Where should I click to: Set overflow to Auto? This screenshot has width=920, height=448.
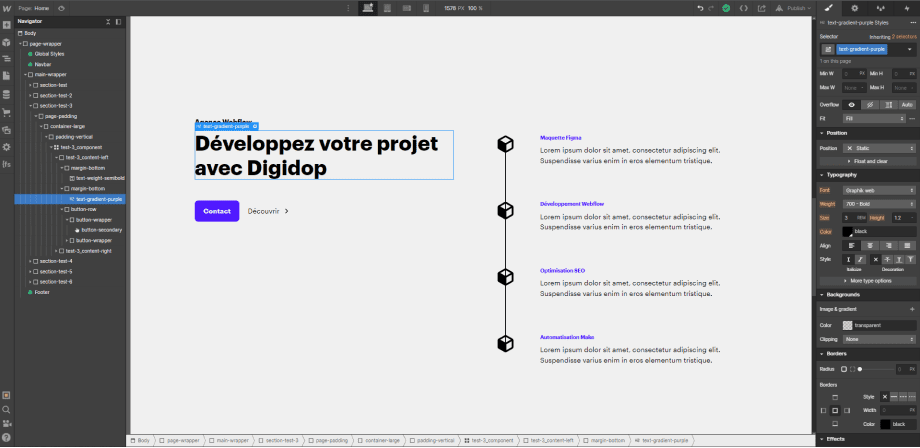pyautogui.click(x=907, y=104)
